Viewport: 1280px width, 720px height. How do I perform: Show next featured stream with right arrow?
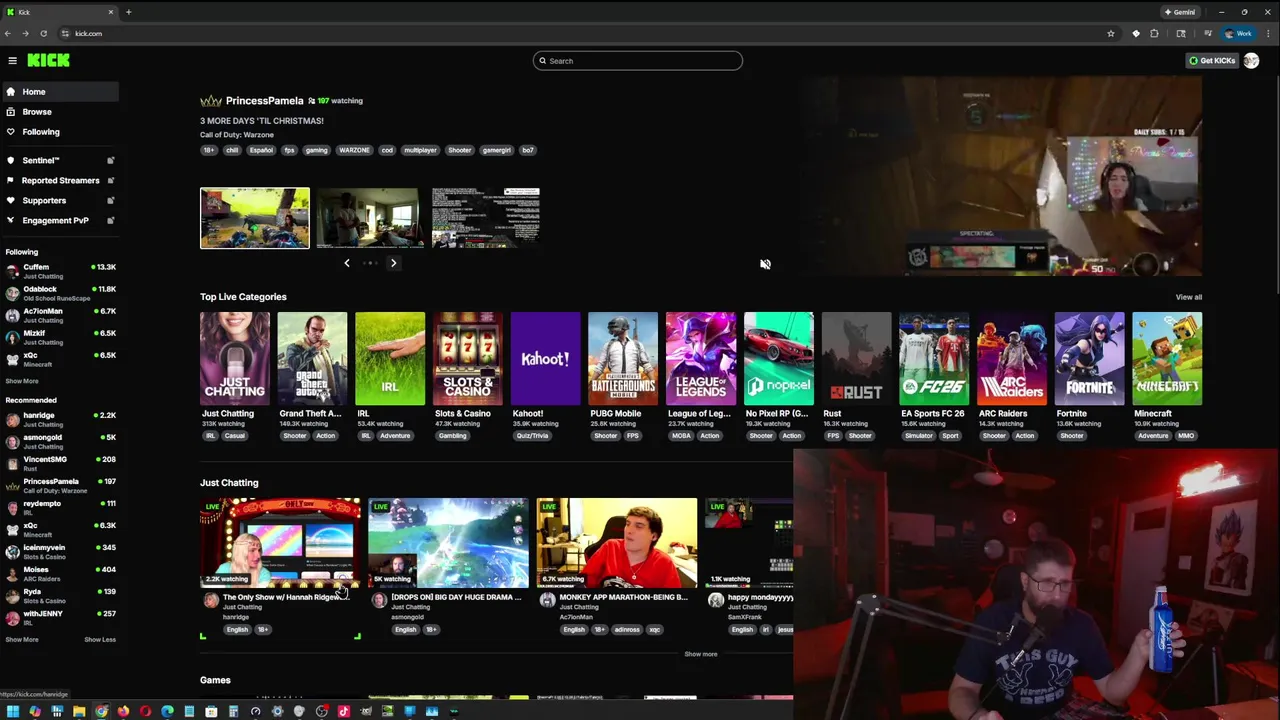[x=393, y=263]
